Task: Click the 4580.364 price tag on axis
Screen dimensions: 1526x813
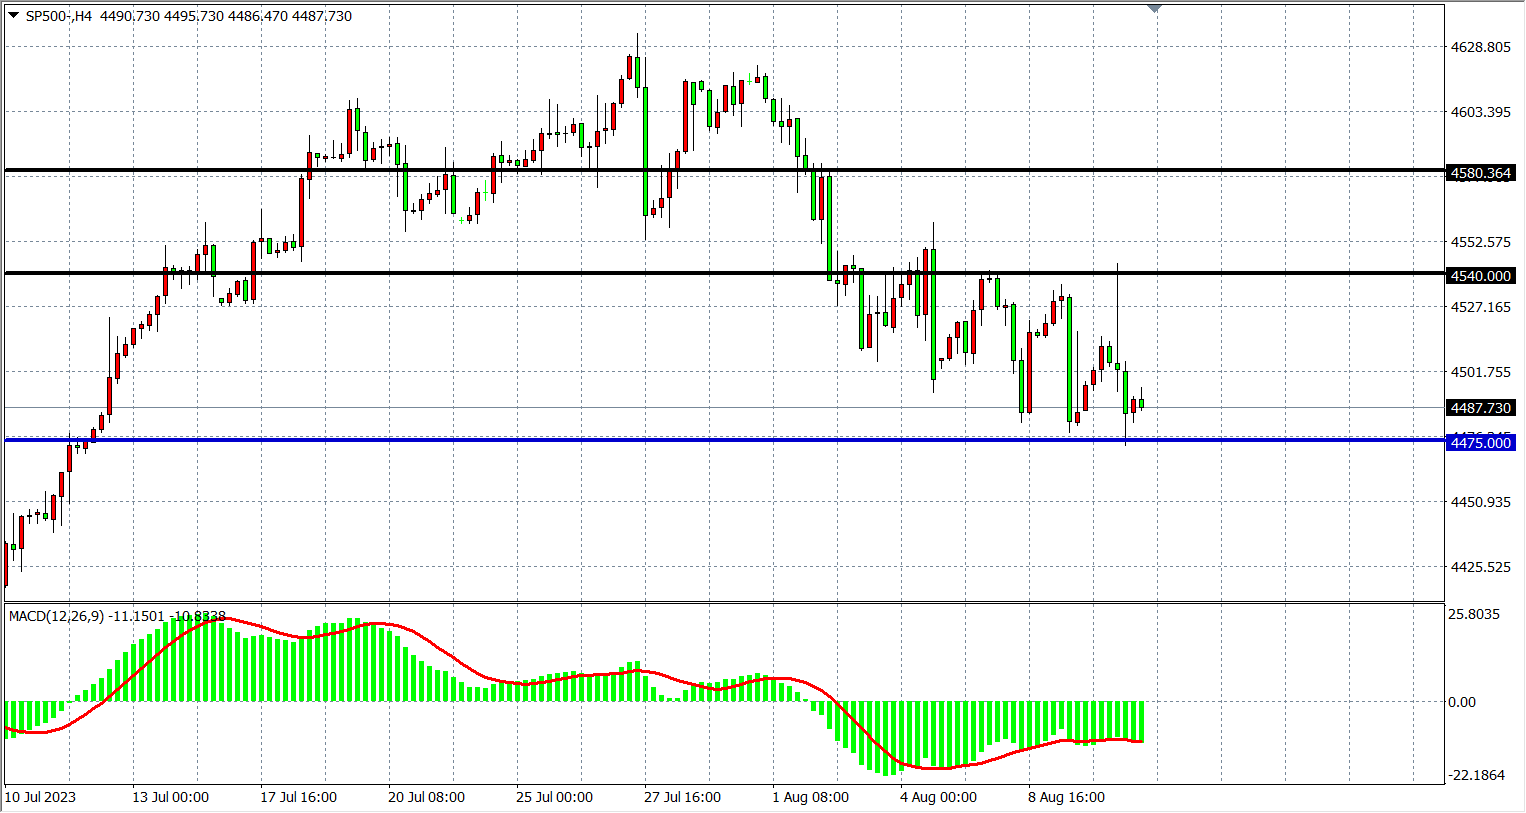Action: click(1480, 173)
